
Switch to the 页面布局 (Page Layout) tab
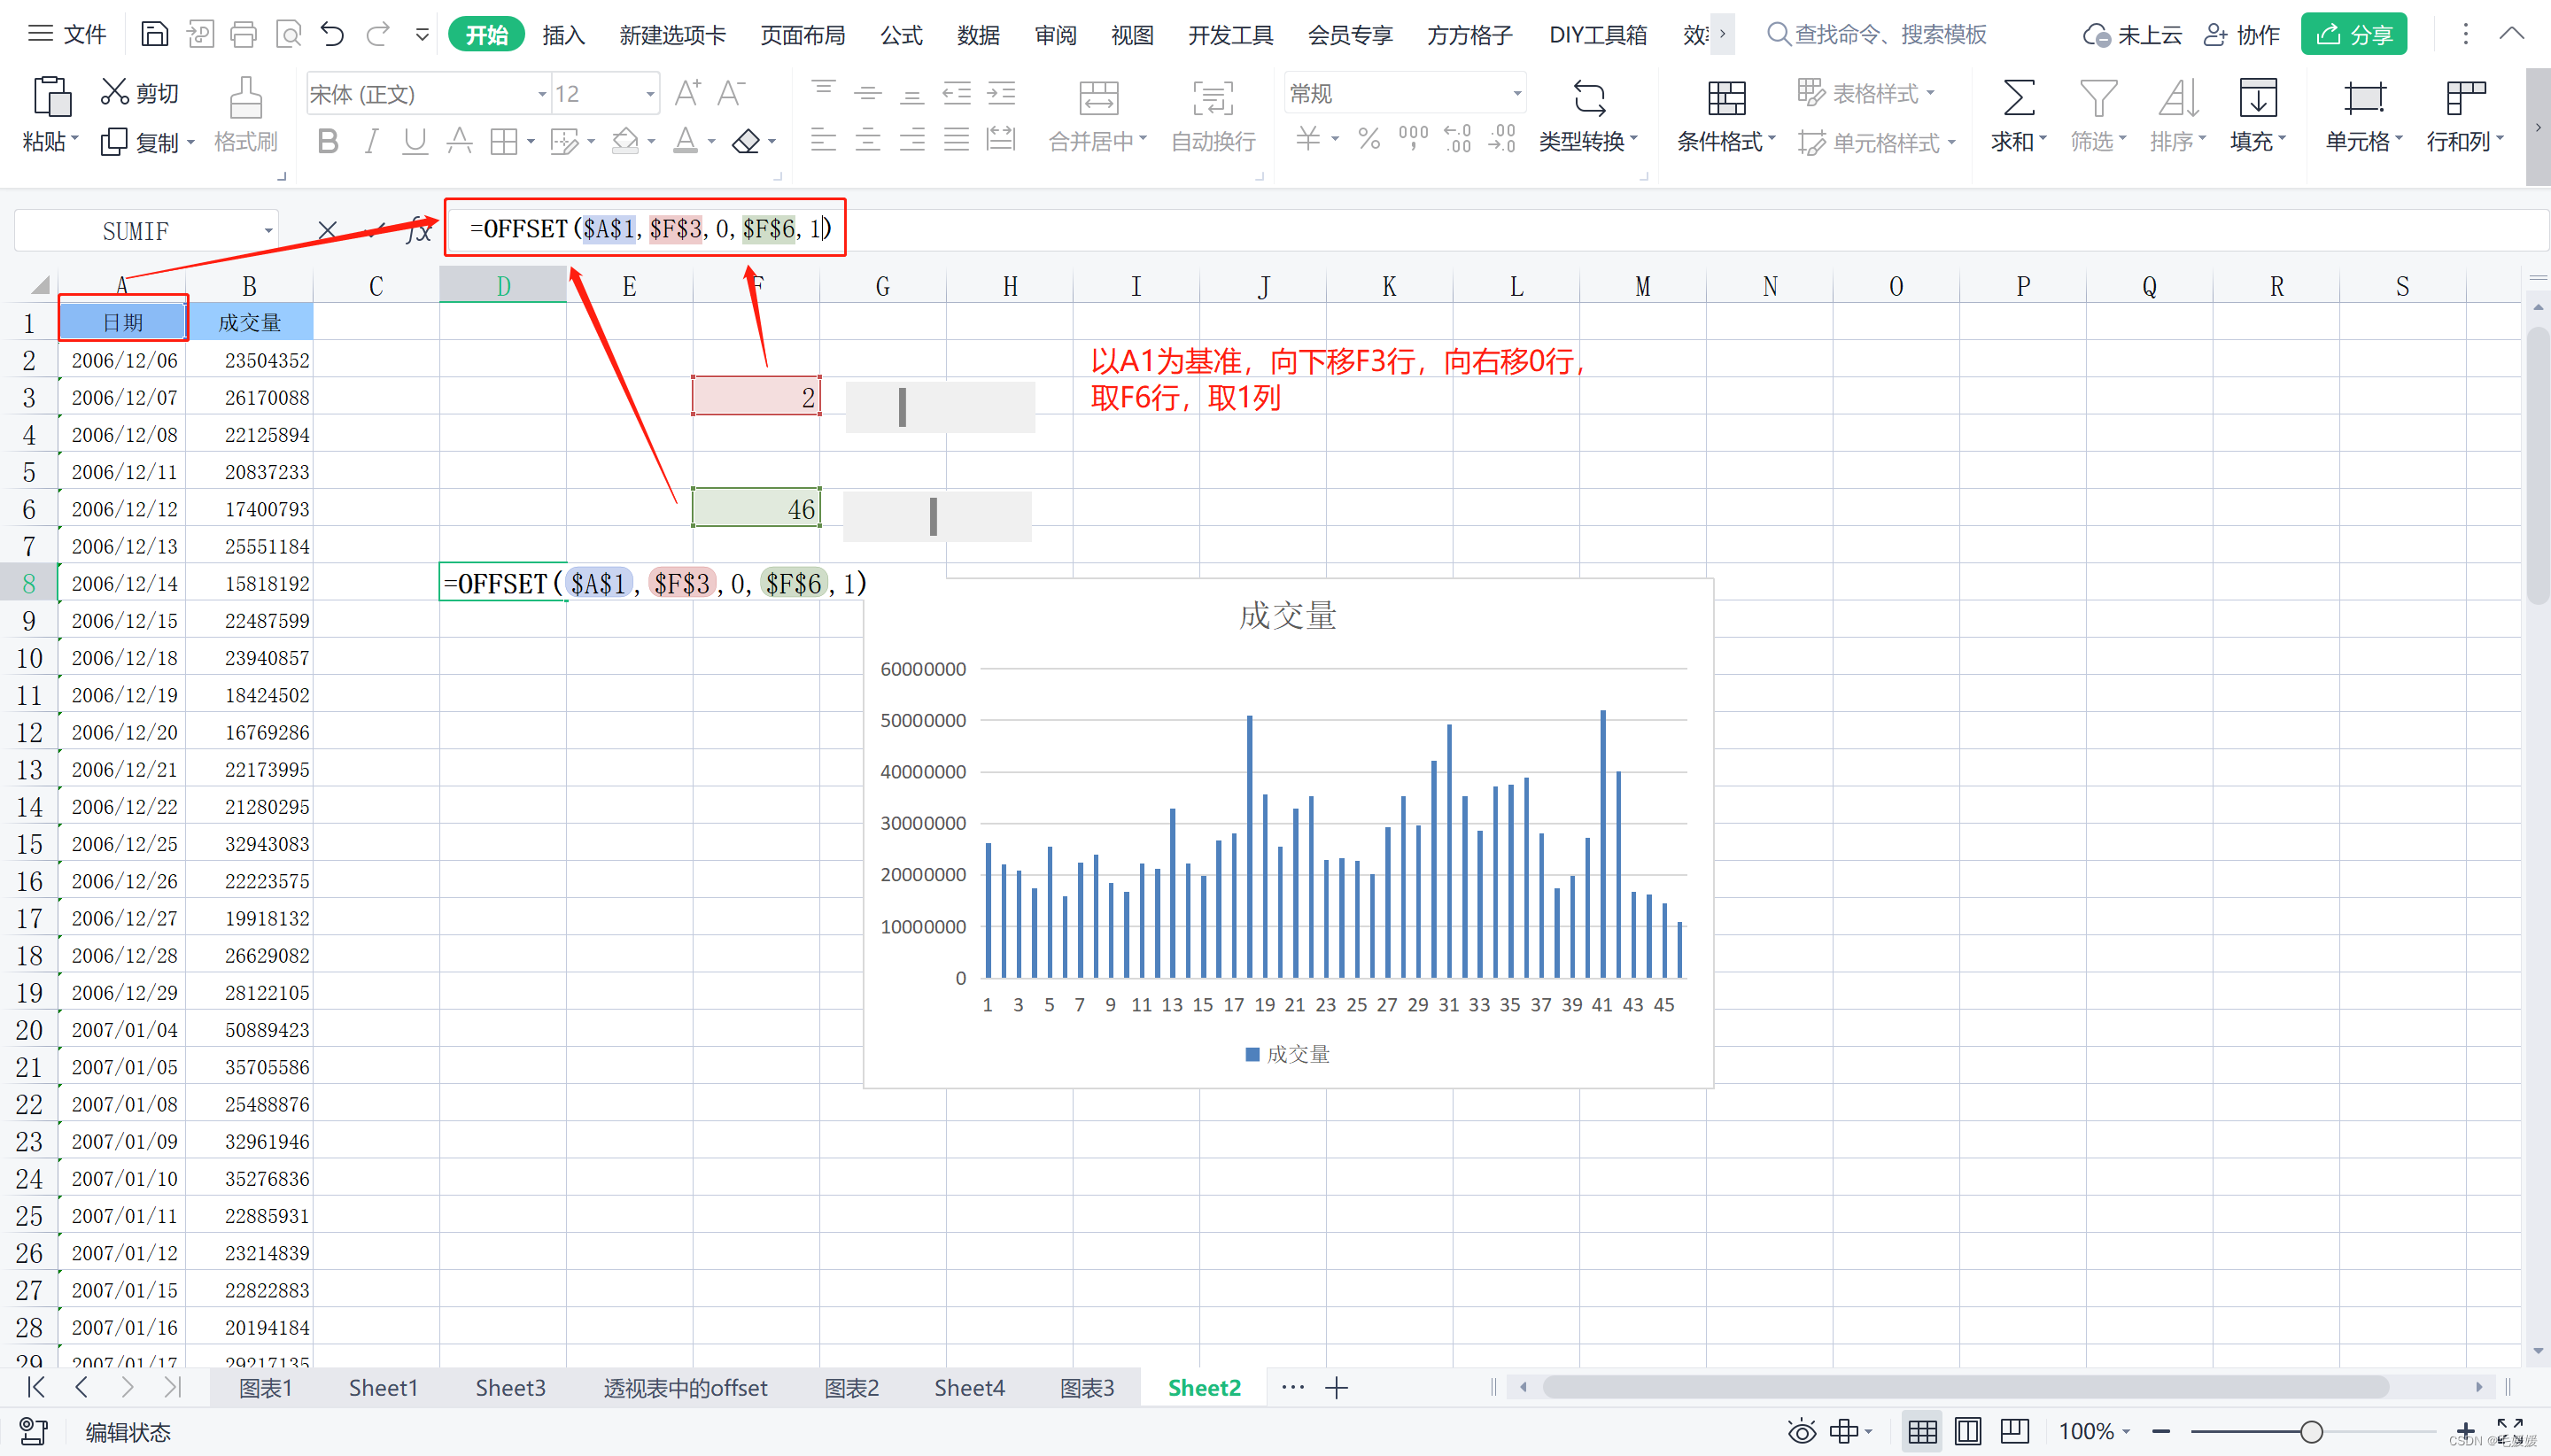click(x=802, y=35)
